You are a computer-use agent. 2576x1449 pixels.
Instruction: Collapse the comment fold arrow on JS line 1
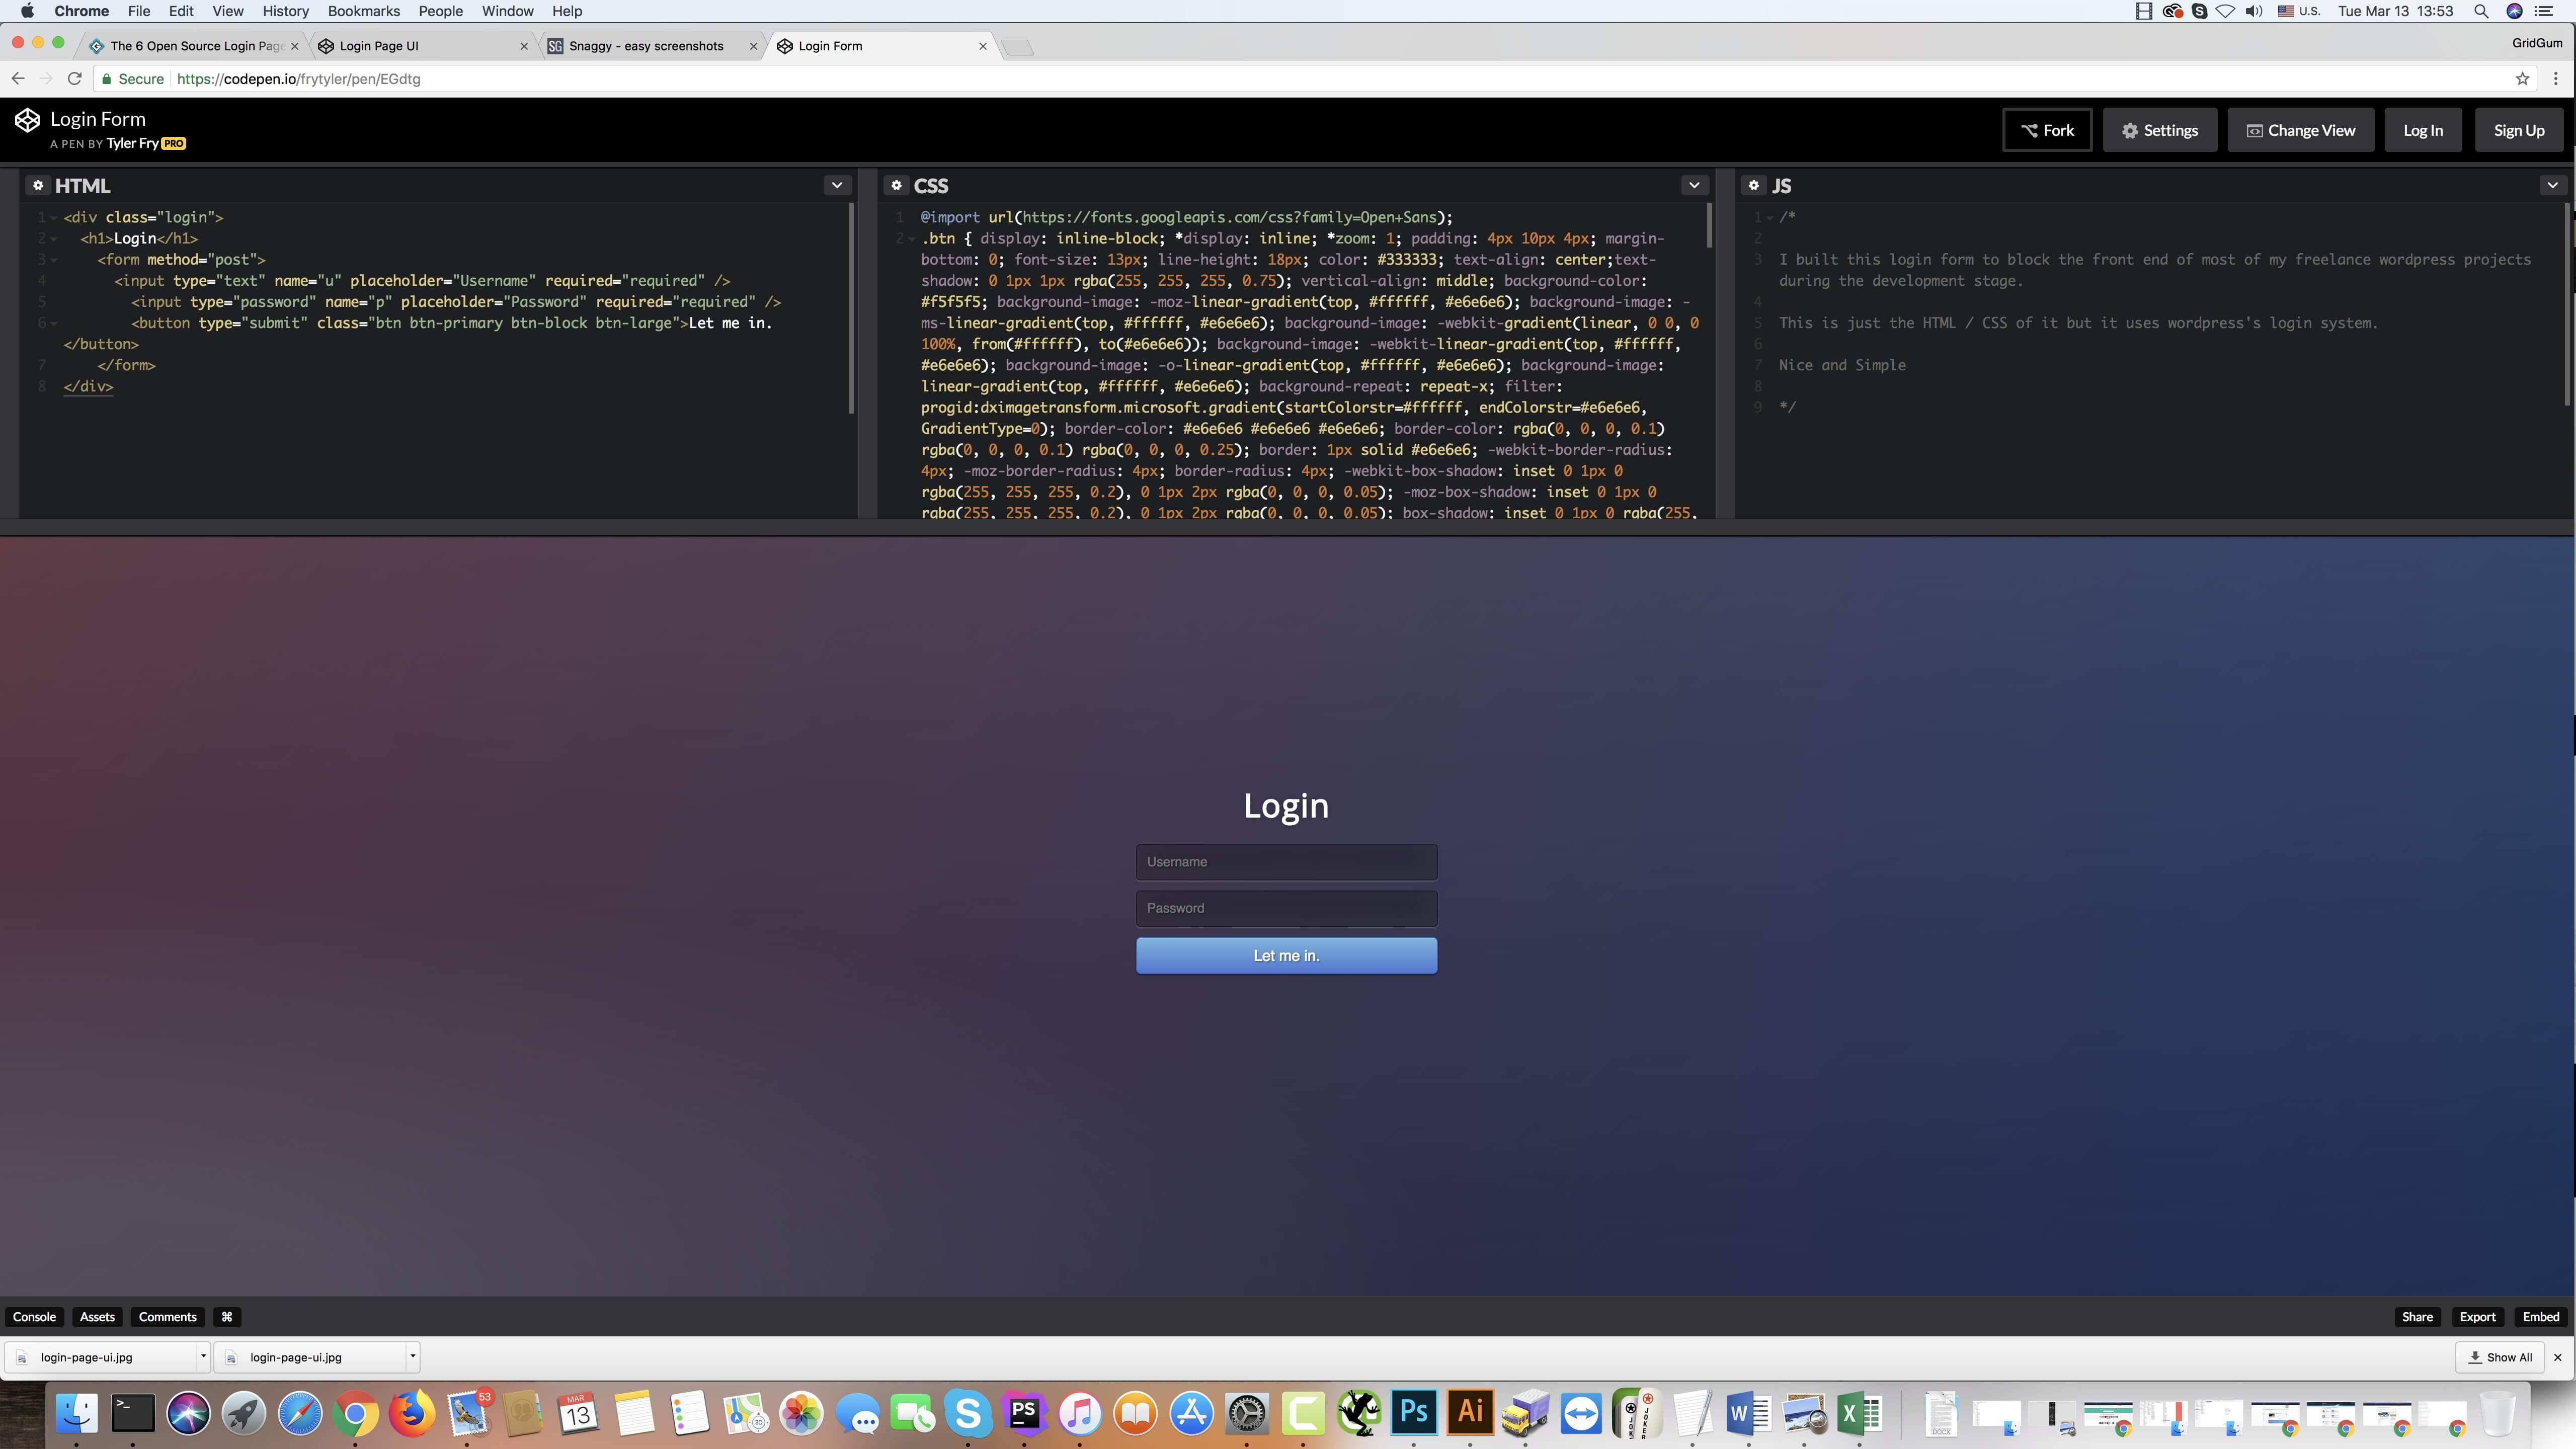coord(1769,218)
